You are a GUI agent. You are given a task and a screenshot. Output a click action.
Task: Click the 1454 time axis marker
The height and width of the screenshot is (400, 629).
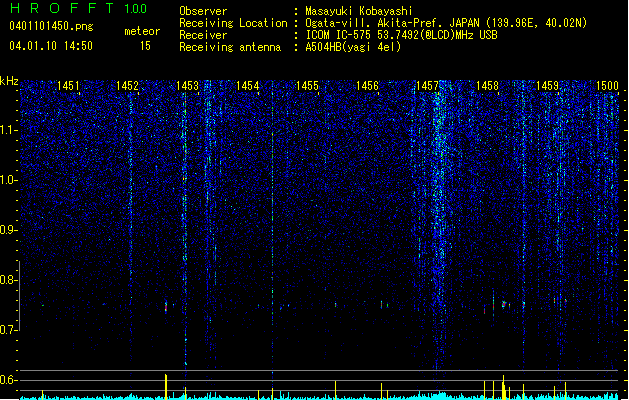pyautogui.click(x=248, y=85)
